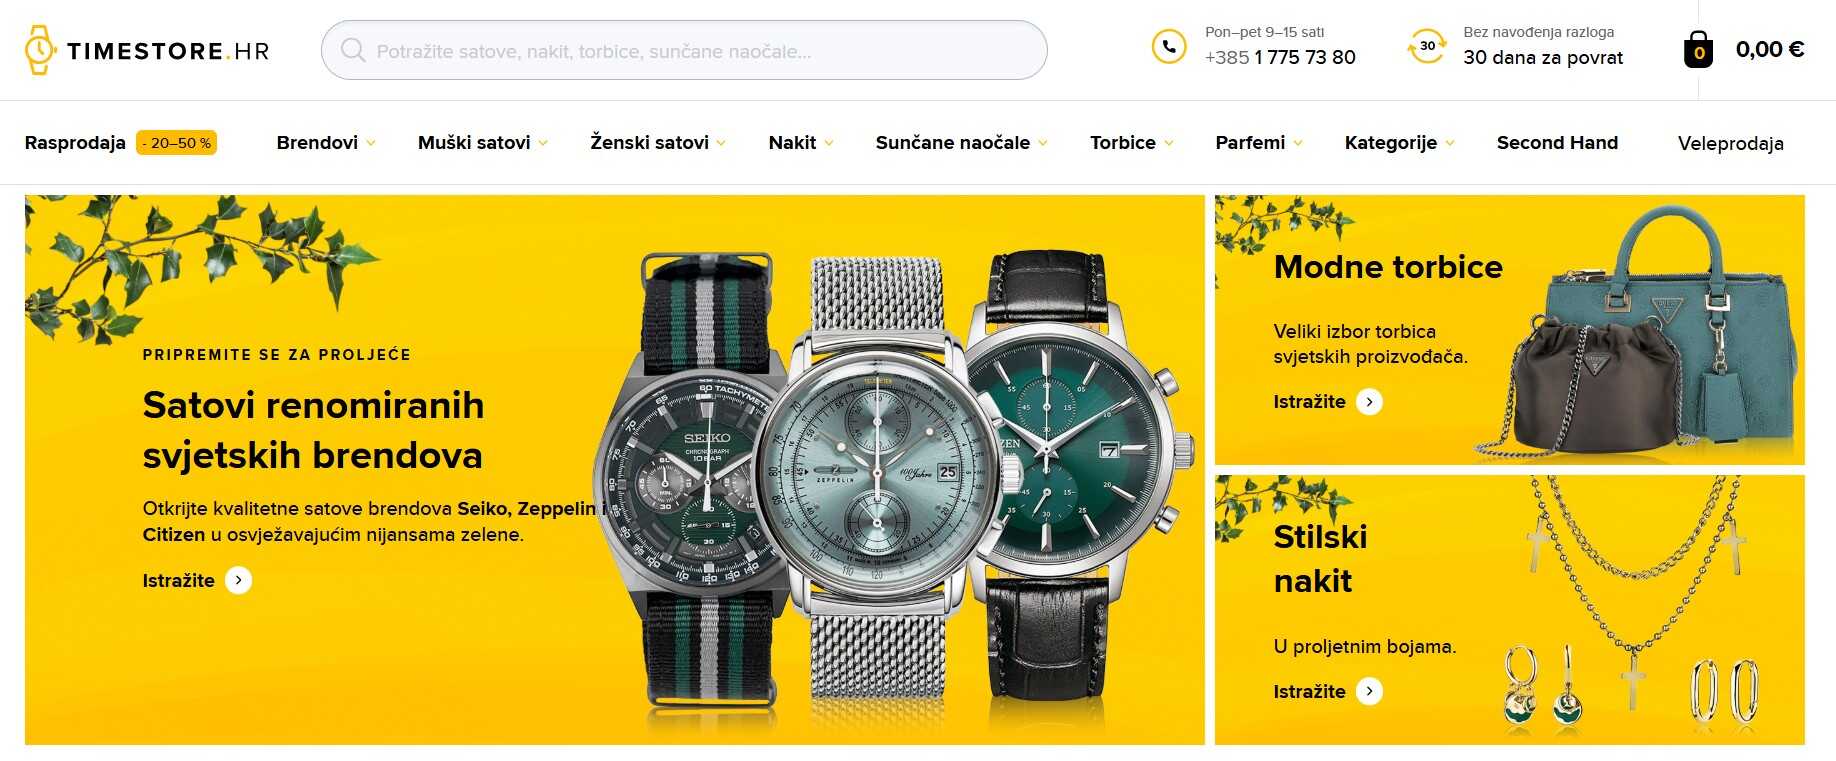The height and width of the screenshot is (761, 1836).
Task: Click the 30-day return icon
Action: [1427, 46]
